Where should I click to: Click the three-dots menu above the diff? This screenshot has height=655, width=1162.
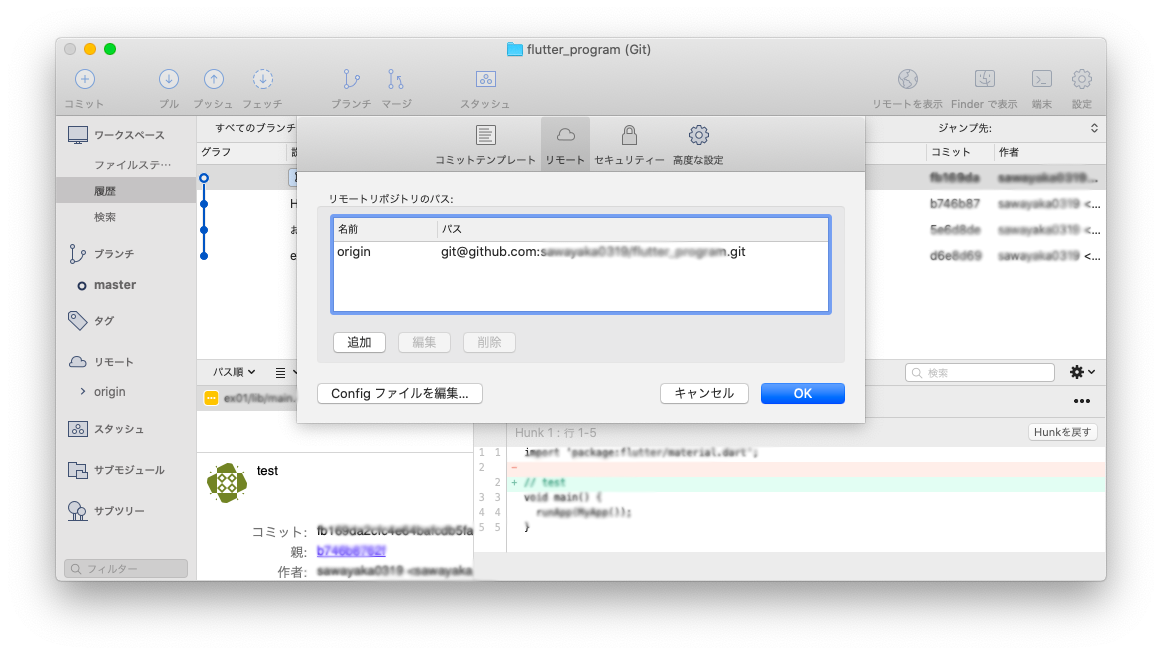point(1082,401)
